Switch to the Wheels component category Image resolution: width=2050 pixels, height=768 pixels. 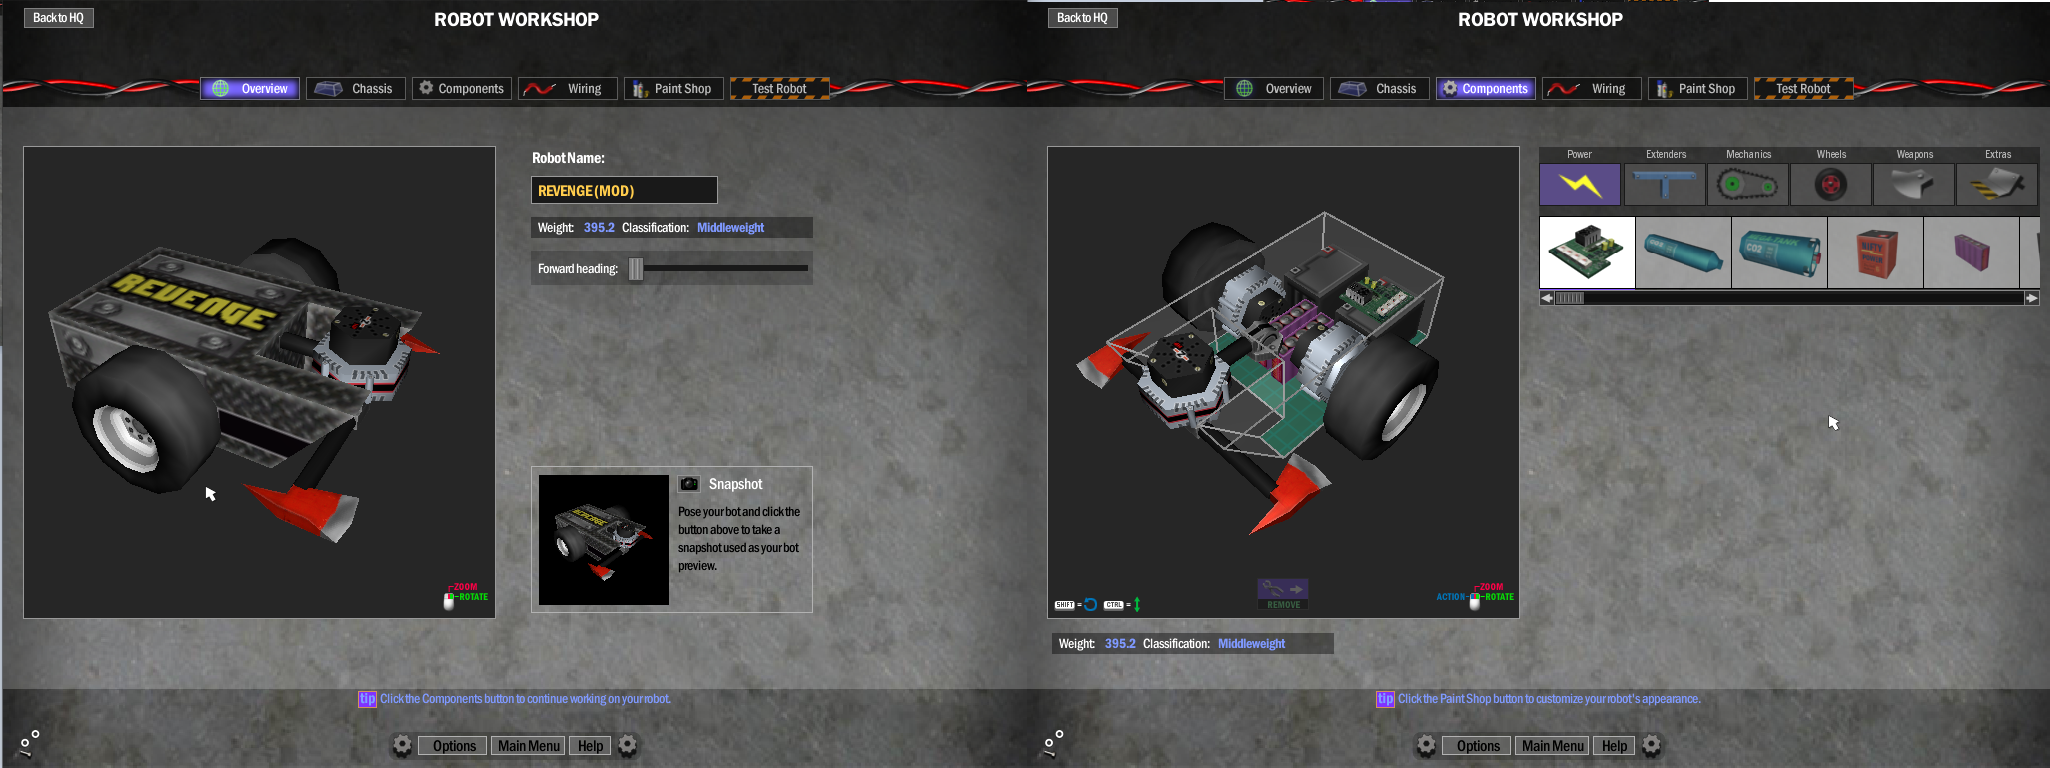point(1830,185)
